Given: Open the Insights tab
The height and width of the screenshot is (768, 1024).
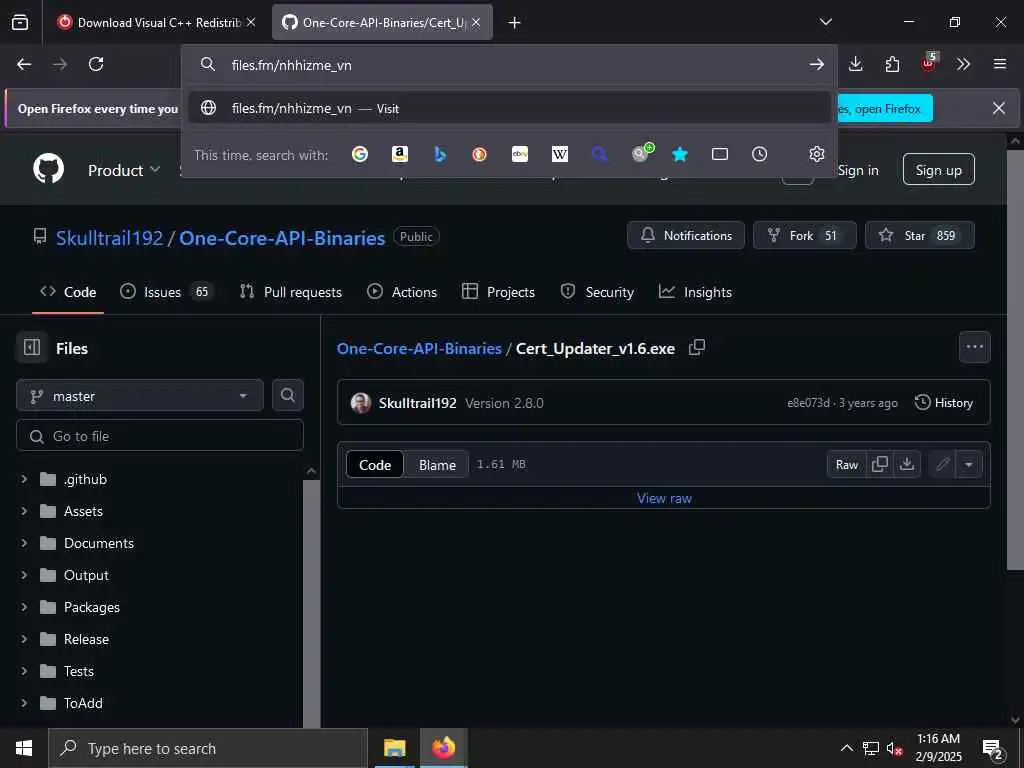Looking at the screenshot, I should point(696,292).
